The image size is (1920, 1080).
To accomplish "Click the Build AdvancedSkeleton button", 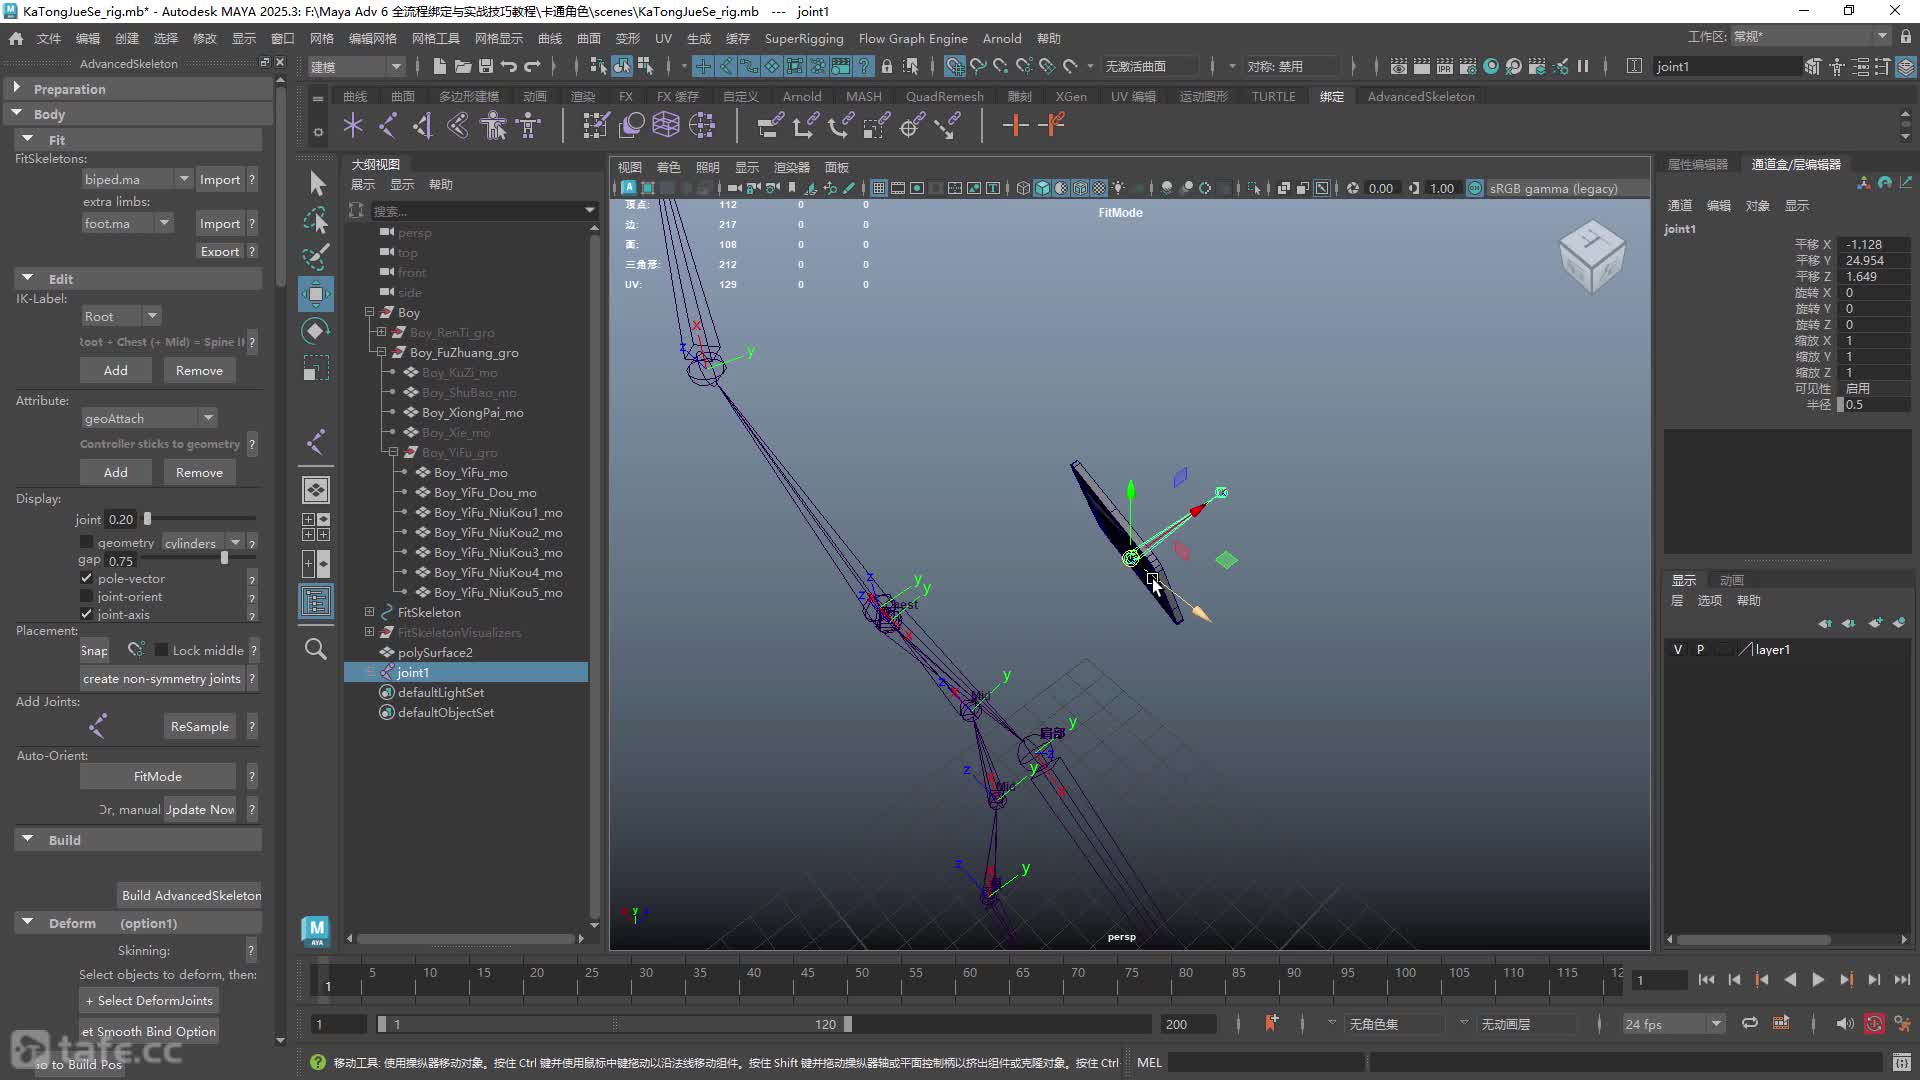I will [x=191, y=895].
